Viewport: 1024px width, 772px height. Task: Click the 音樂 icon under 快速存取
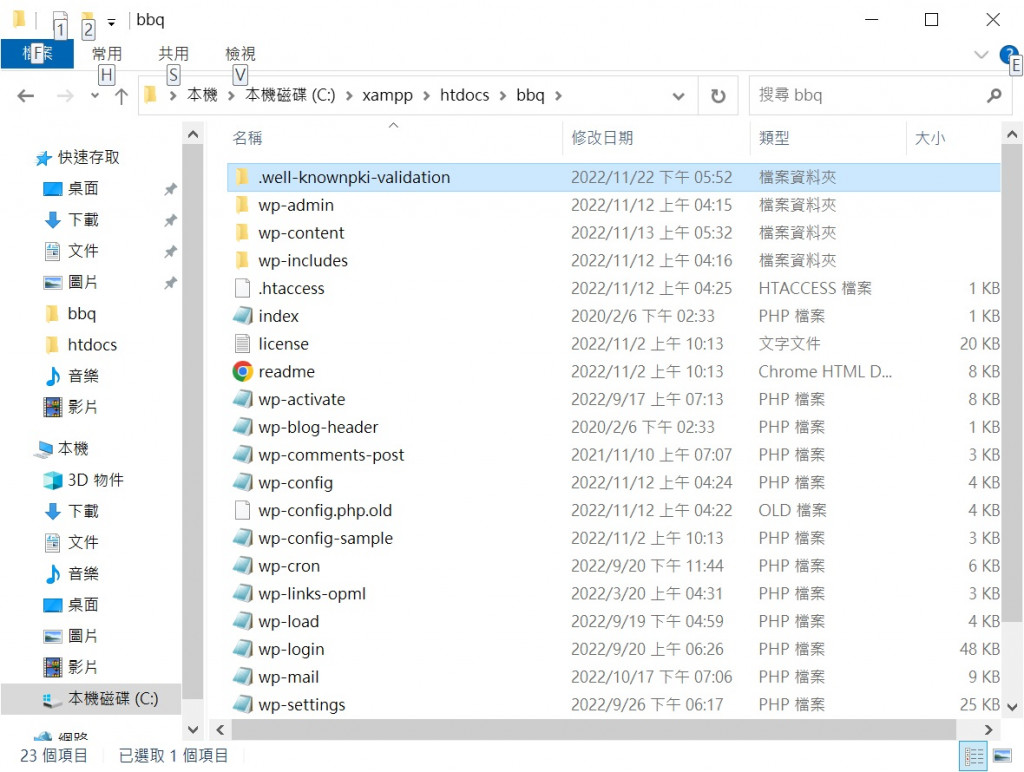coord(53,376)
